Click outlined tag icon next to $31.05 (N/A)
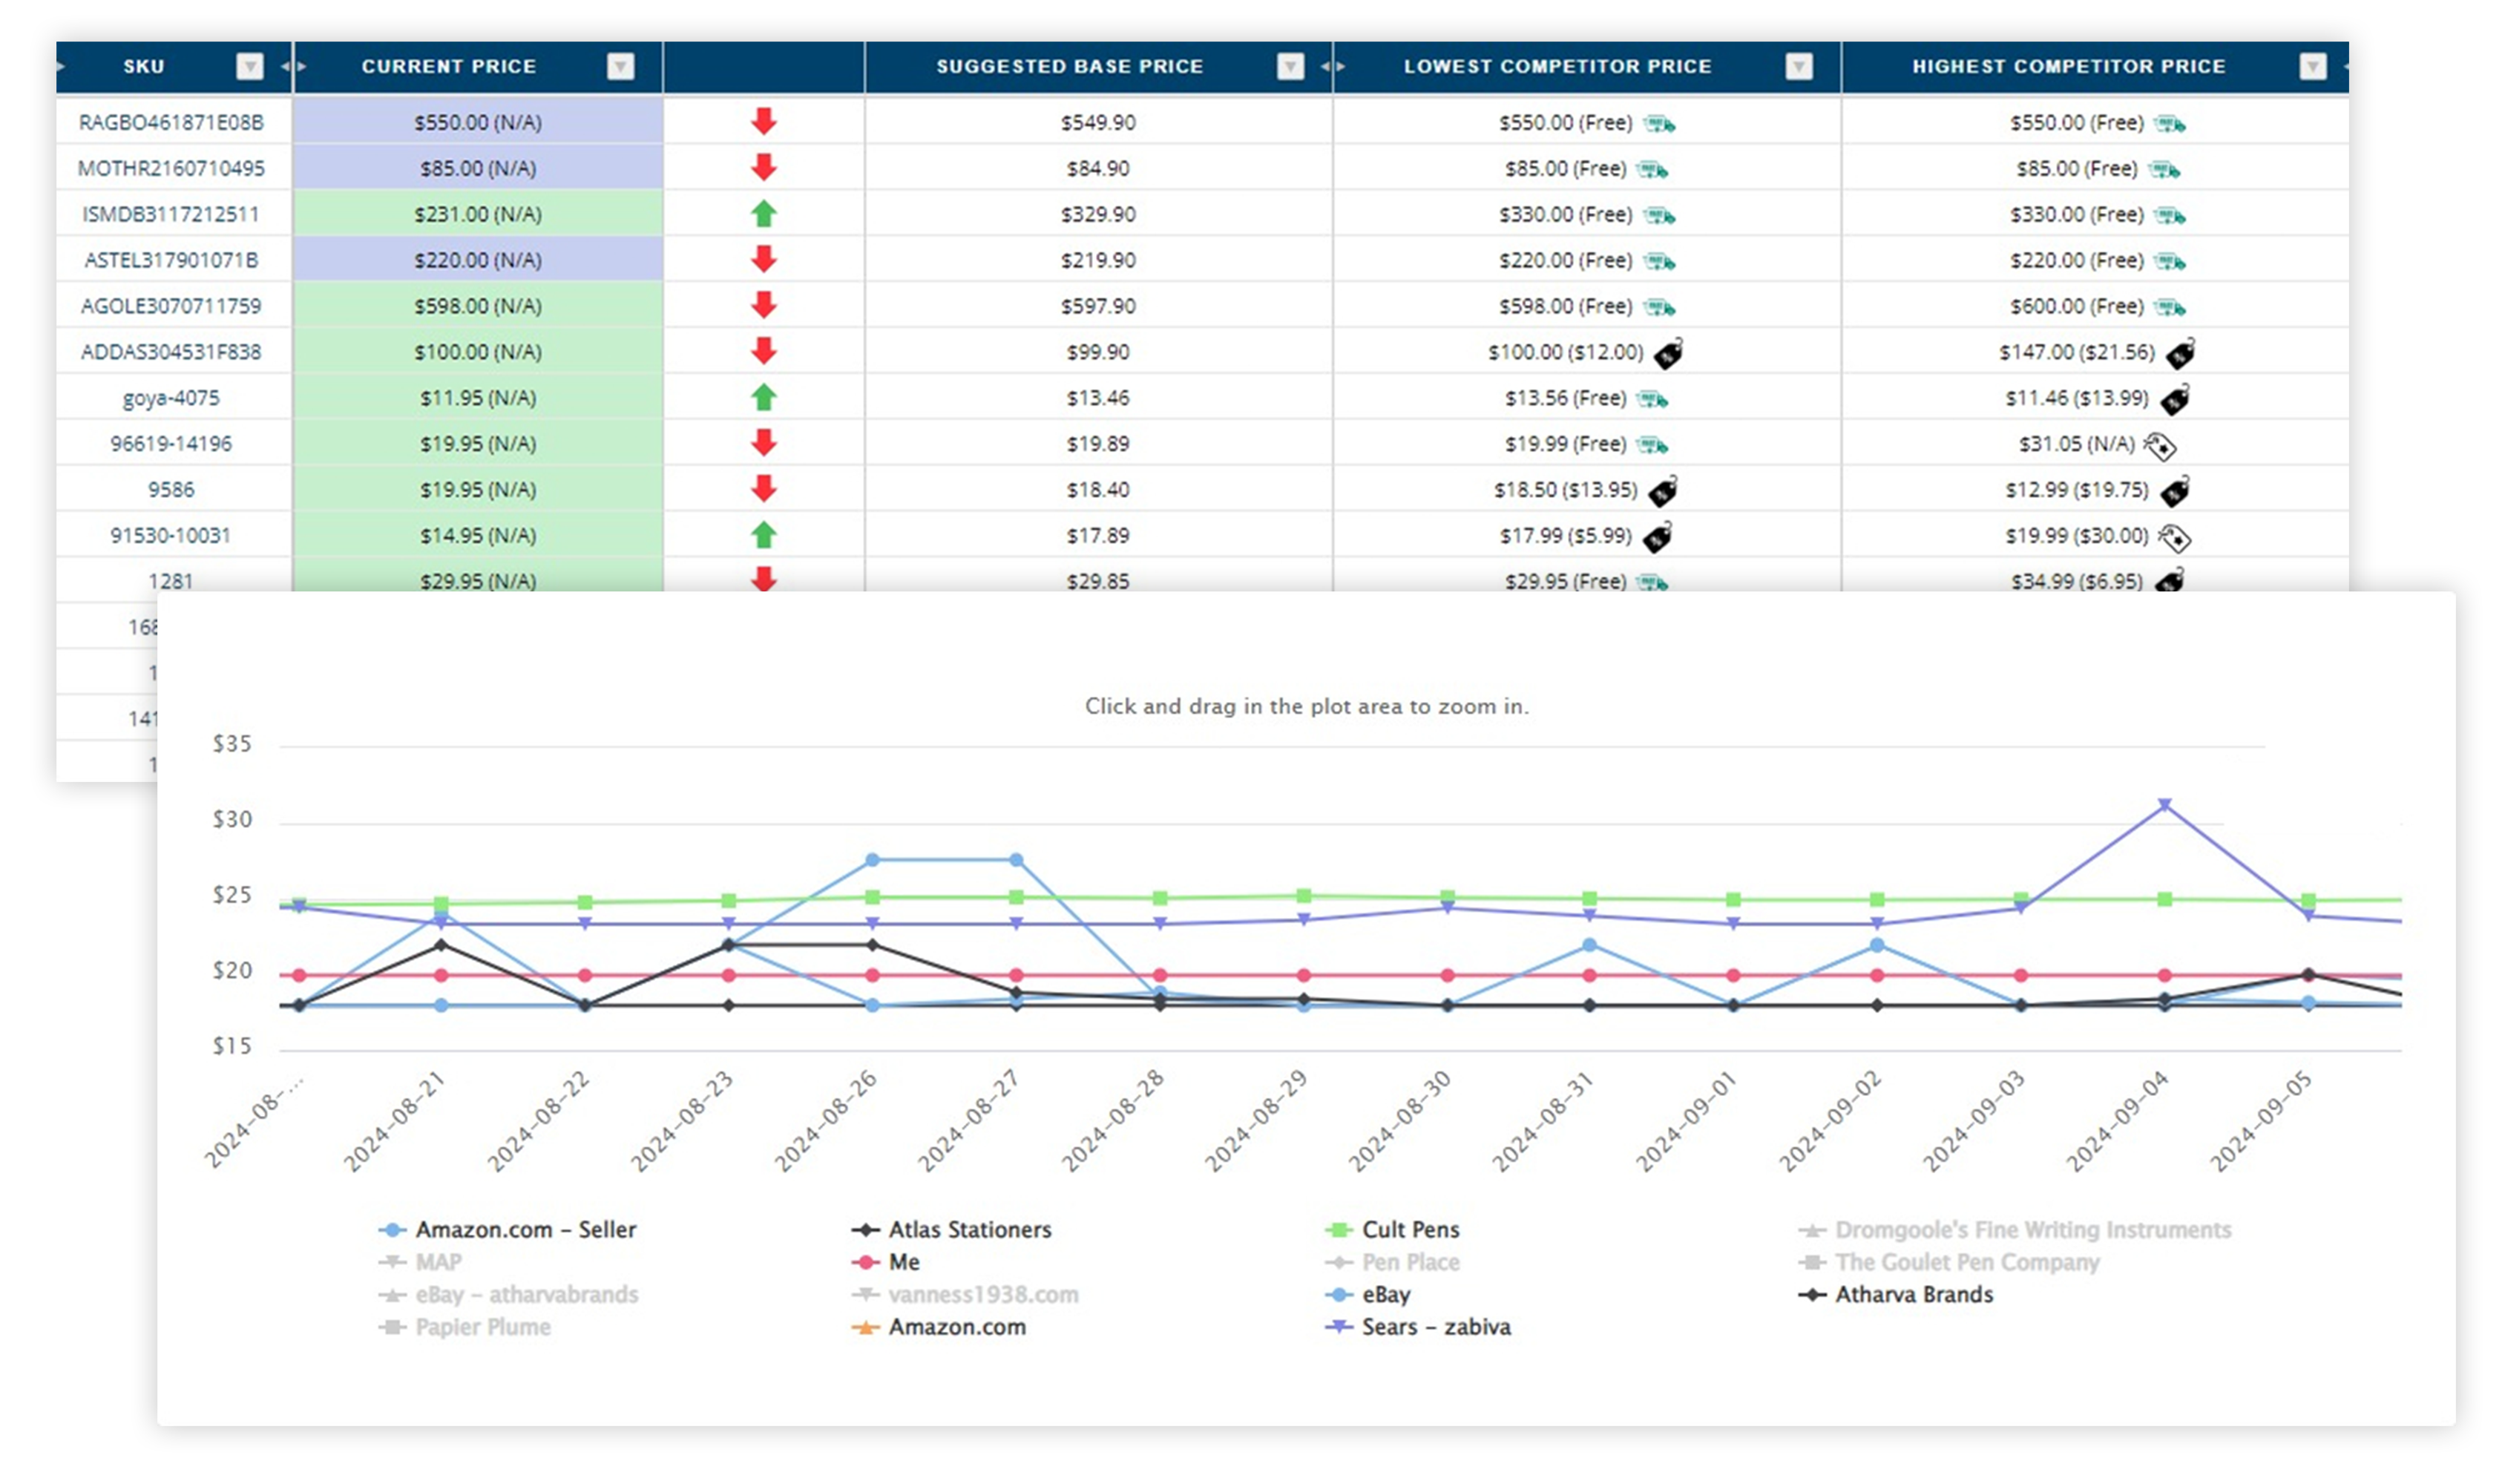Image resolution: width=2505 pixels, height=1484 pixels. tap(2160, 445)
